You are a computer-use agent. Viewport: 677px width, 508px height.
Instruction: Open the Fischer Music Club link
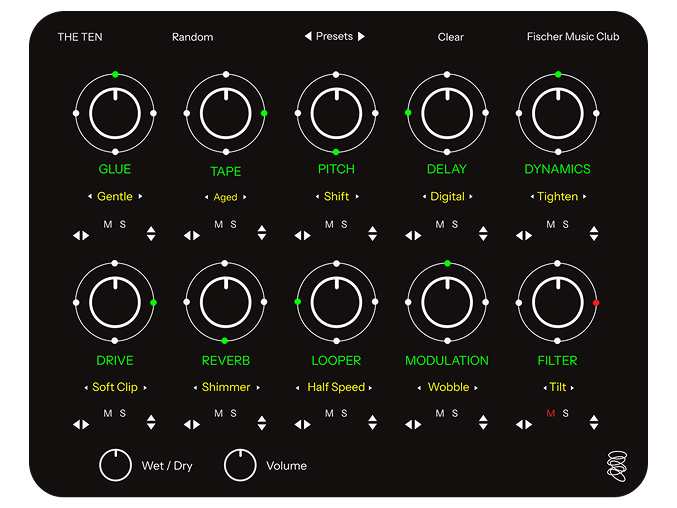click(573, 37)
